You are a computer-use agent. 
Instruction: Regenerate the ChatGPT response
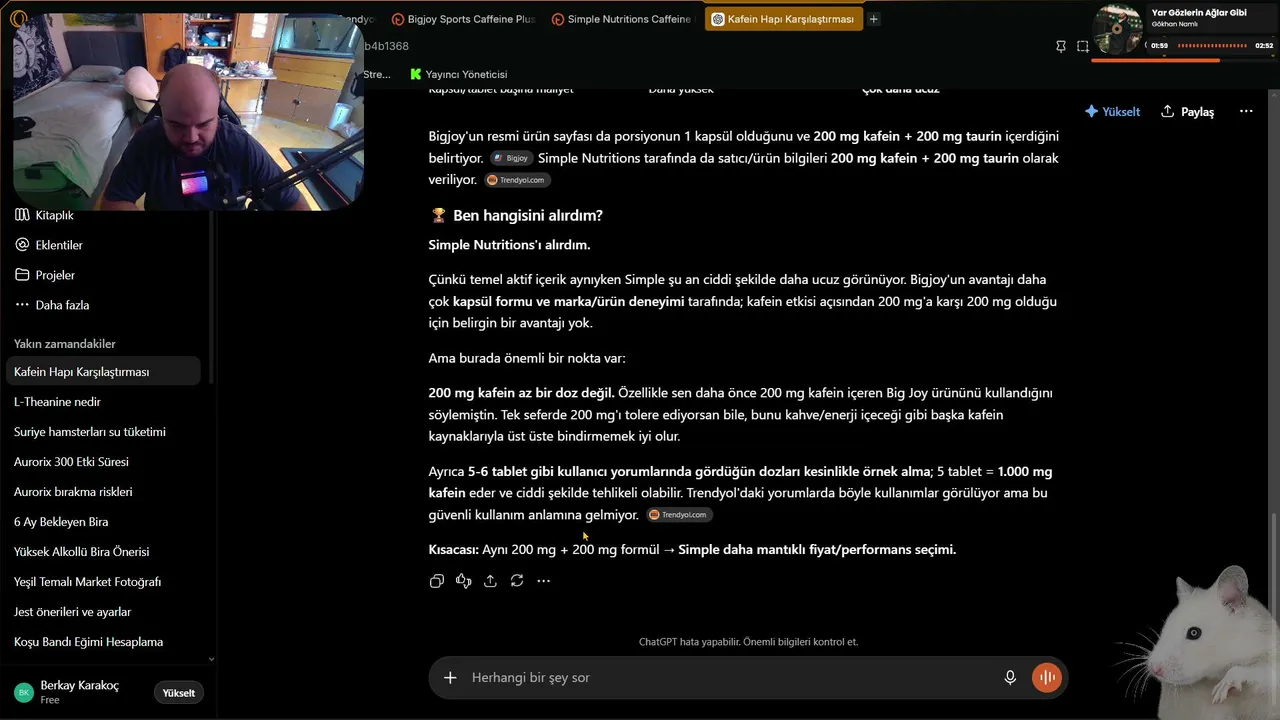517,581
